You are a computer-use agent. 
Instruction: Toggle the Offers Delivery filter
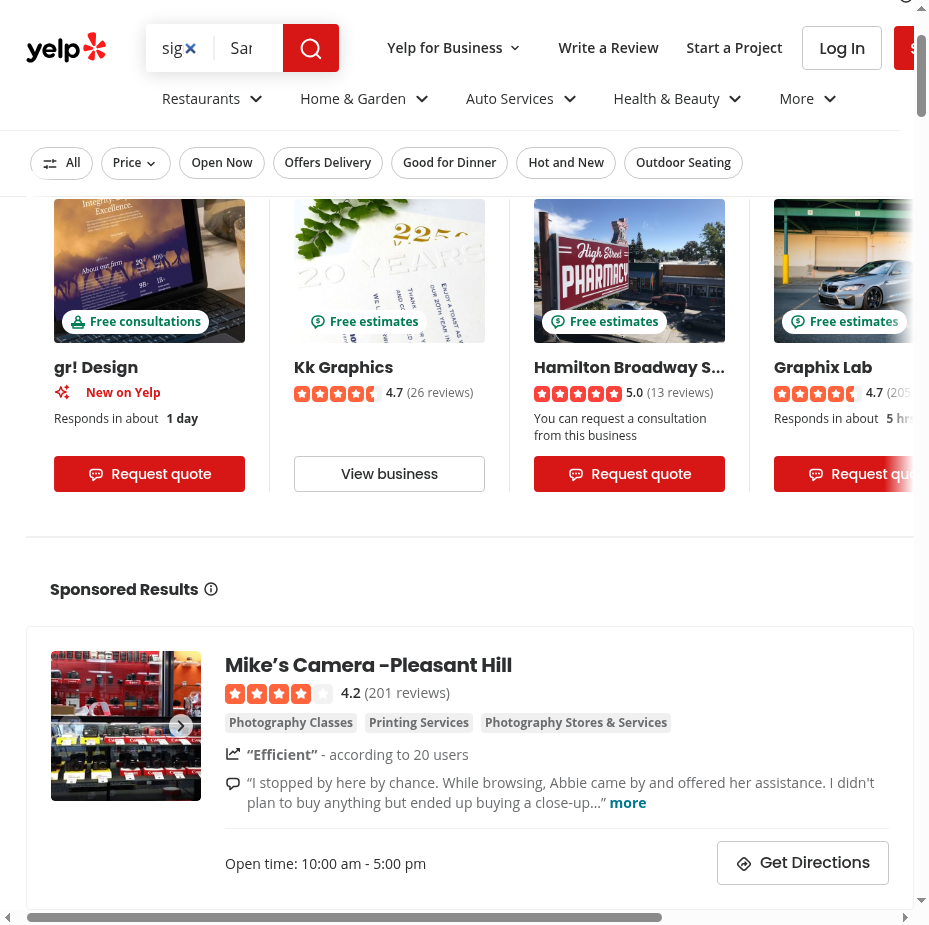(x=328, y=163)
